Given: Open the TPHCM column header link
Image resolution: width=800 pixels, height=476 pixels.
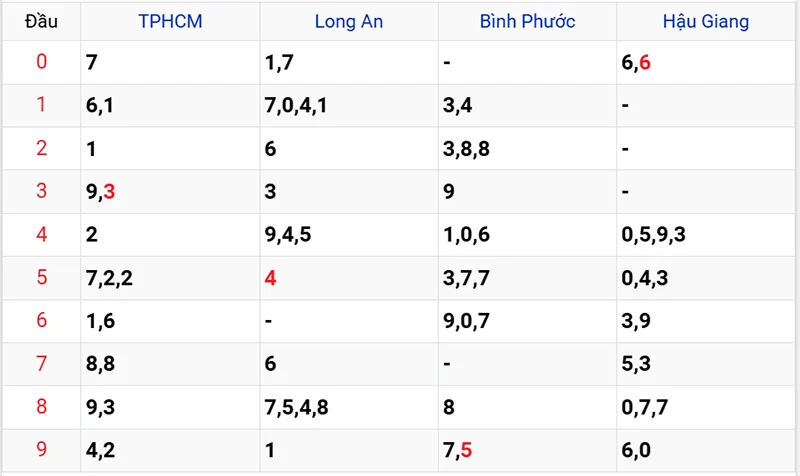Looking at the screenshot, I should tap(170, 21).
